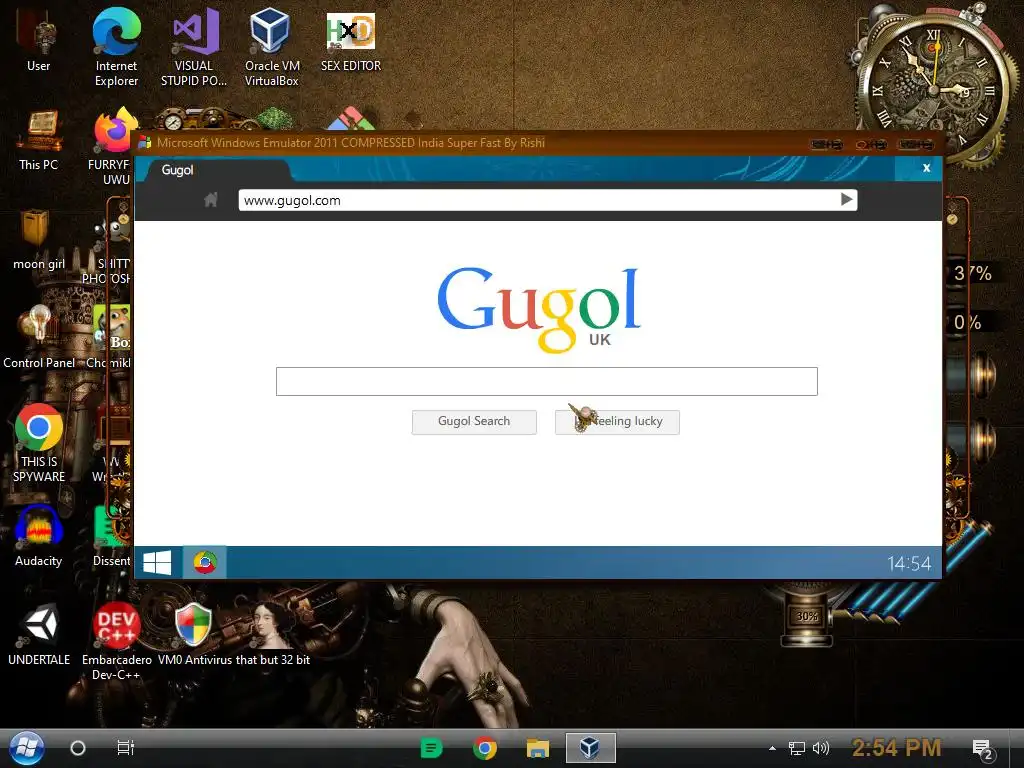The height and width of the screenshot is (768, 1024).
Task: Open Chrome from the host taskbar
Action: tap(485, 748)
